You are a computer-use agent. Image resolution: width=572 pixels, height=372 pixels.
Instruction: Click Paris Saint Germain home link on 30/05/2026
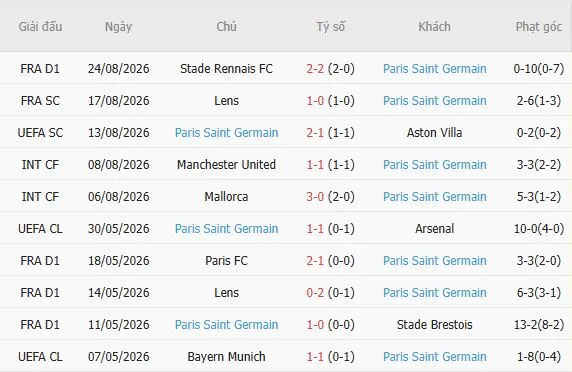pos(226,229)
